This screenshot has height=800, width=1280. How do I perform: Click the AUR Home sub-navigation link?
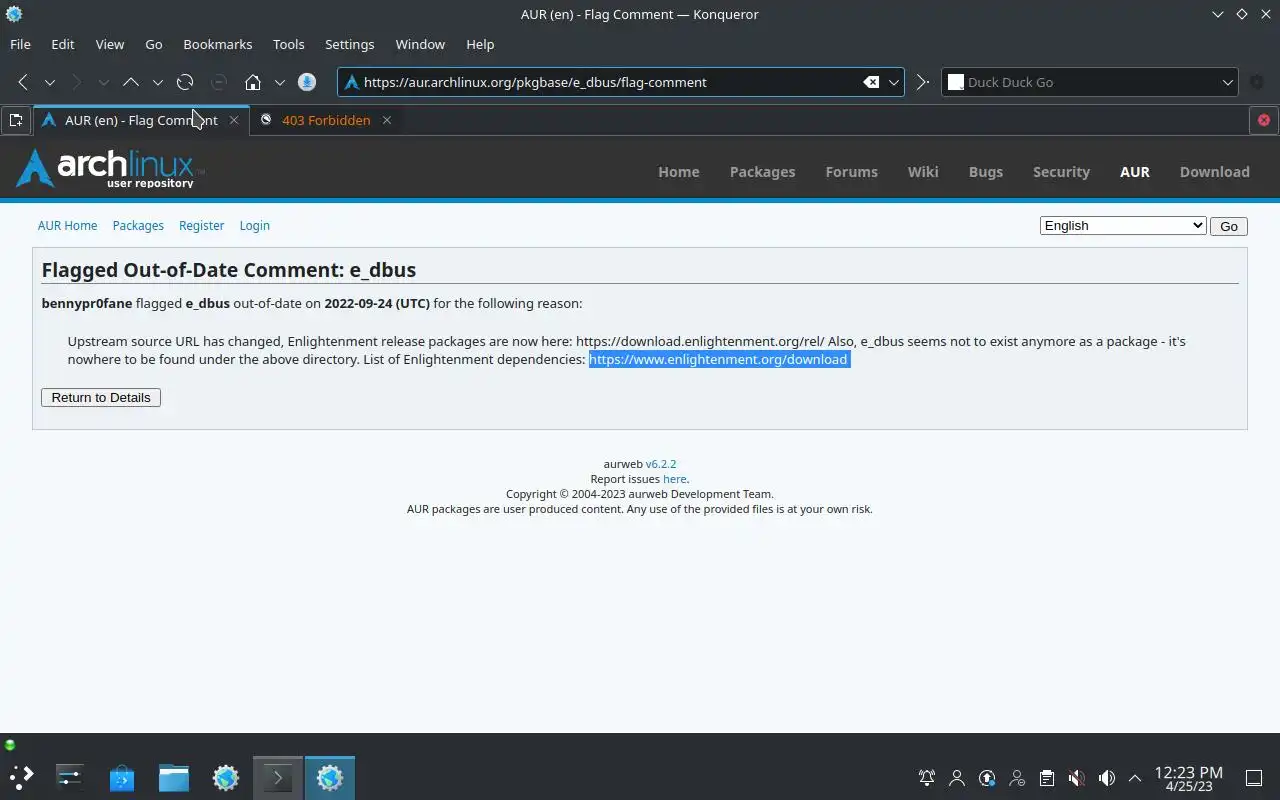click(68, 226)
